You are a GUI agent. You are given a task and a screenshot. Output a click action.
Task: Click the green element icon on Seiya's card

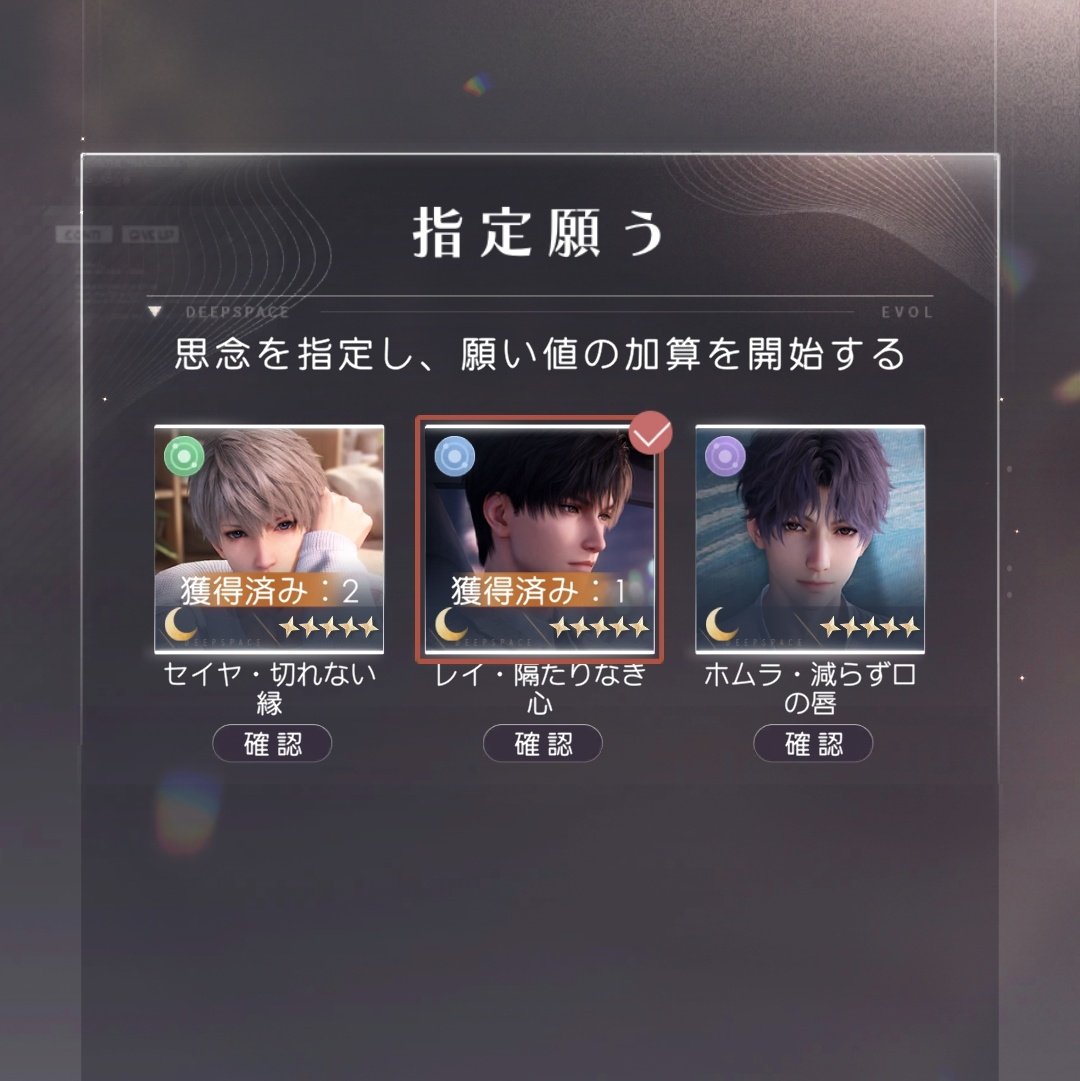(184, 456)
